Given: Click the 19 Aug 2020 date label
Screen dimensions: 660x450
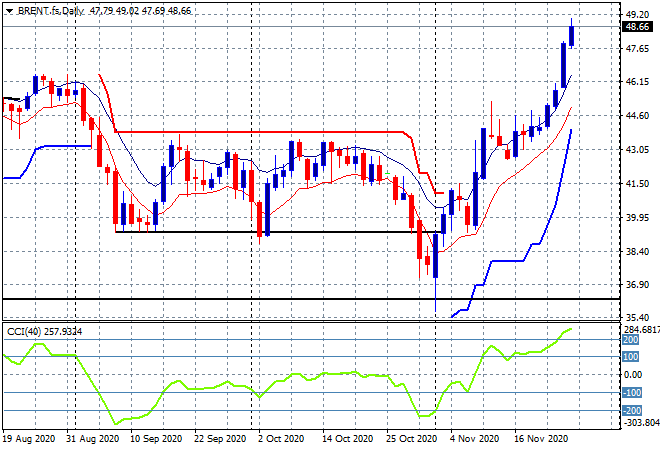Looking at the screenshot, I should click(x=29, y=439).
